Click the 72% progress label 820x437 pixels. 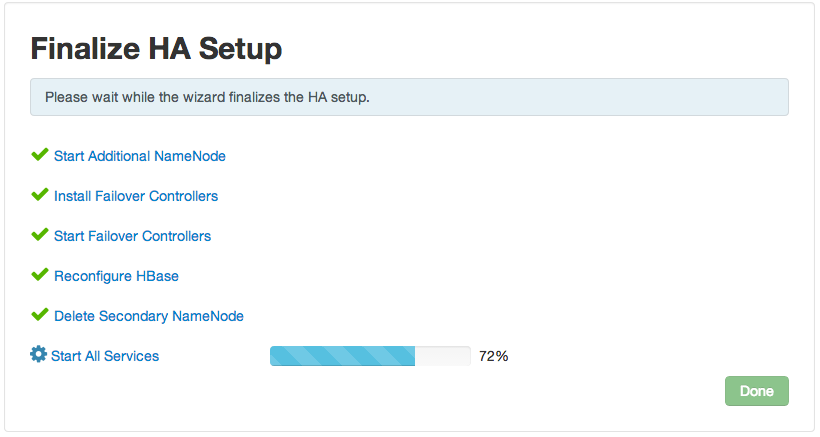(493, 356)
